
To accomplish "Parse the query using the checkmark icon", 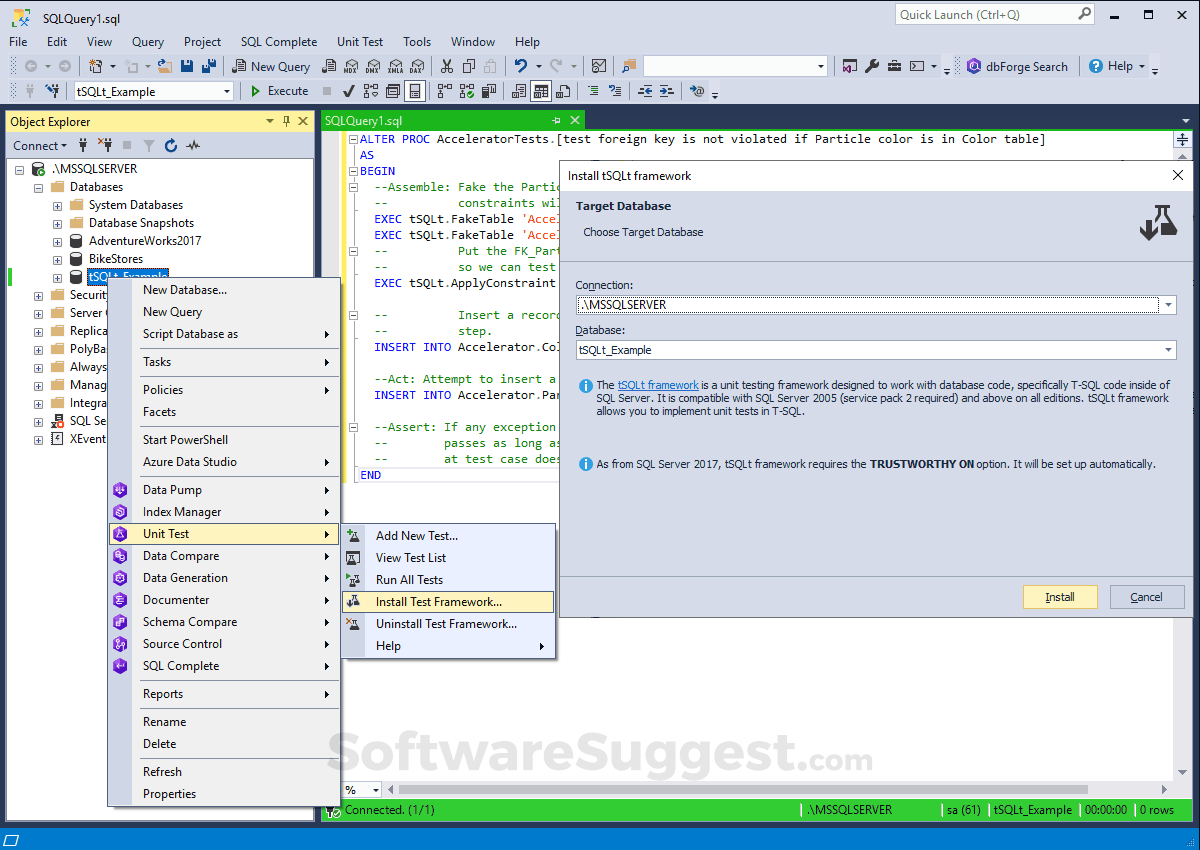I will 347,91.
